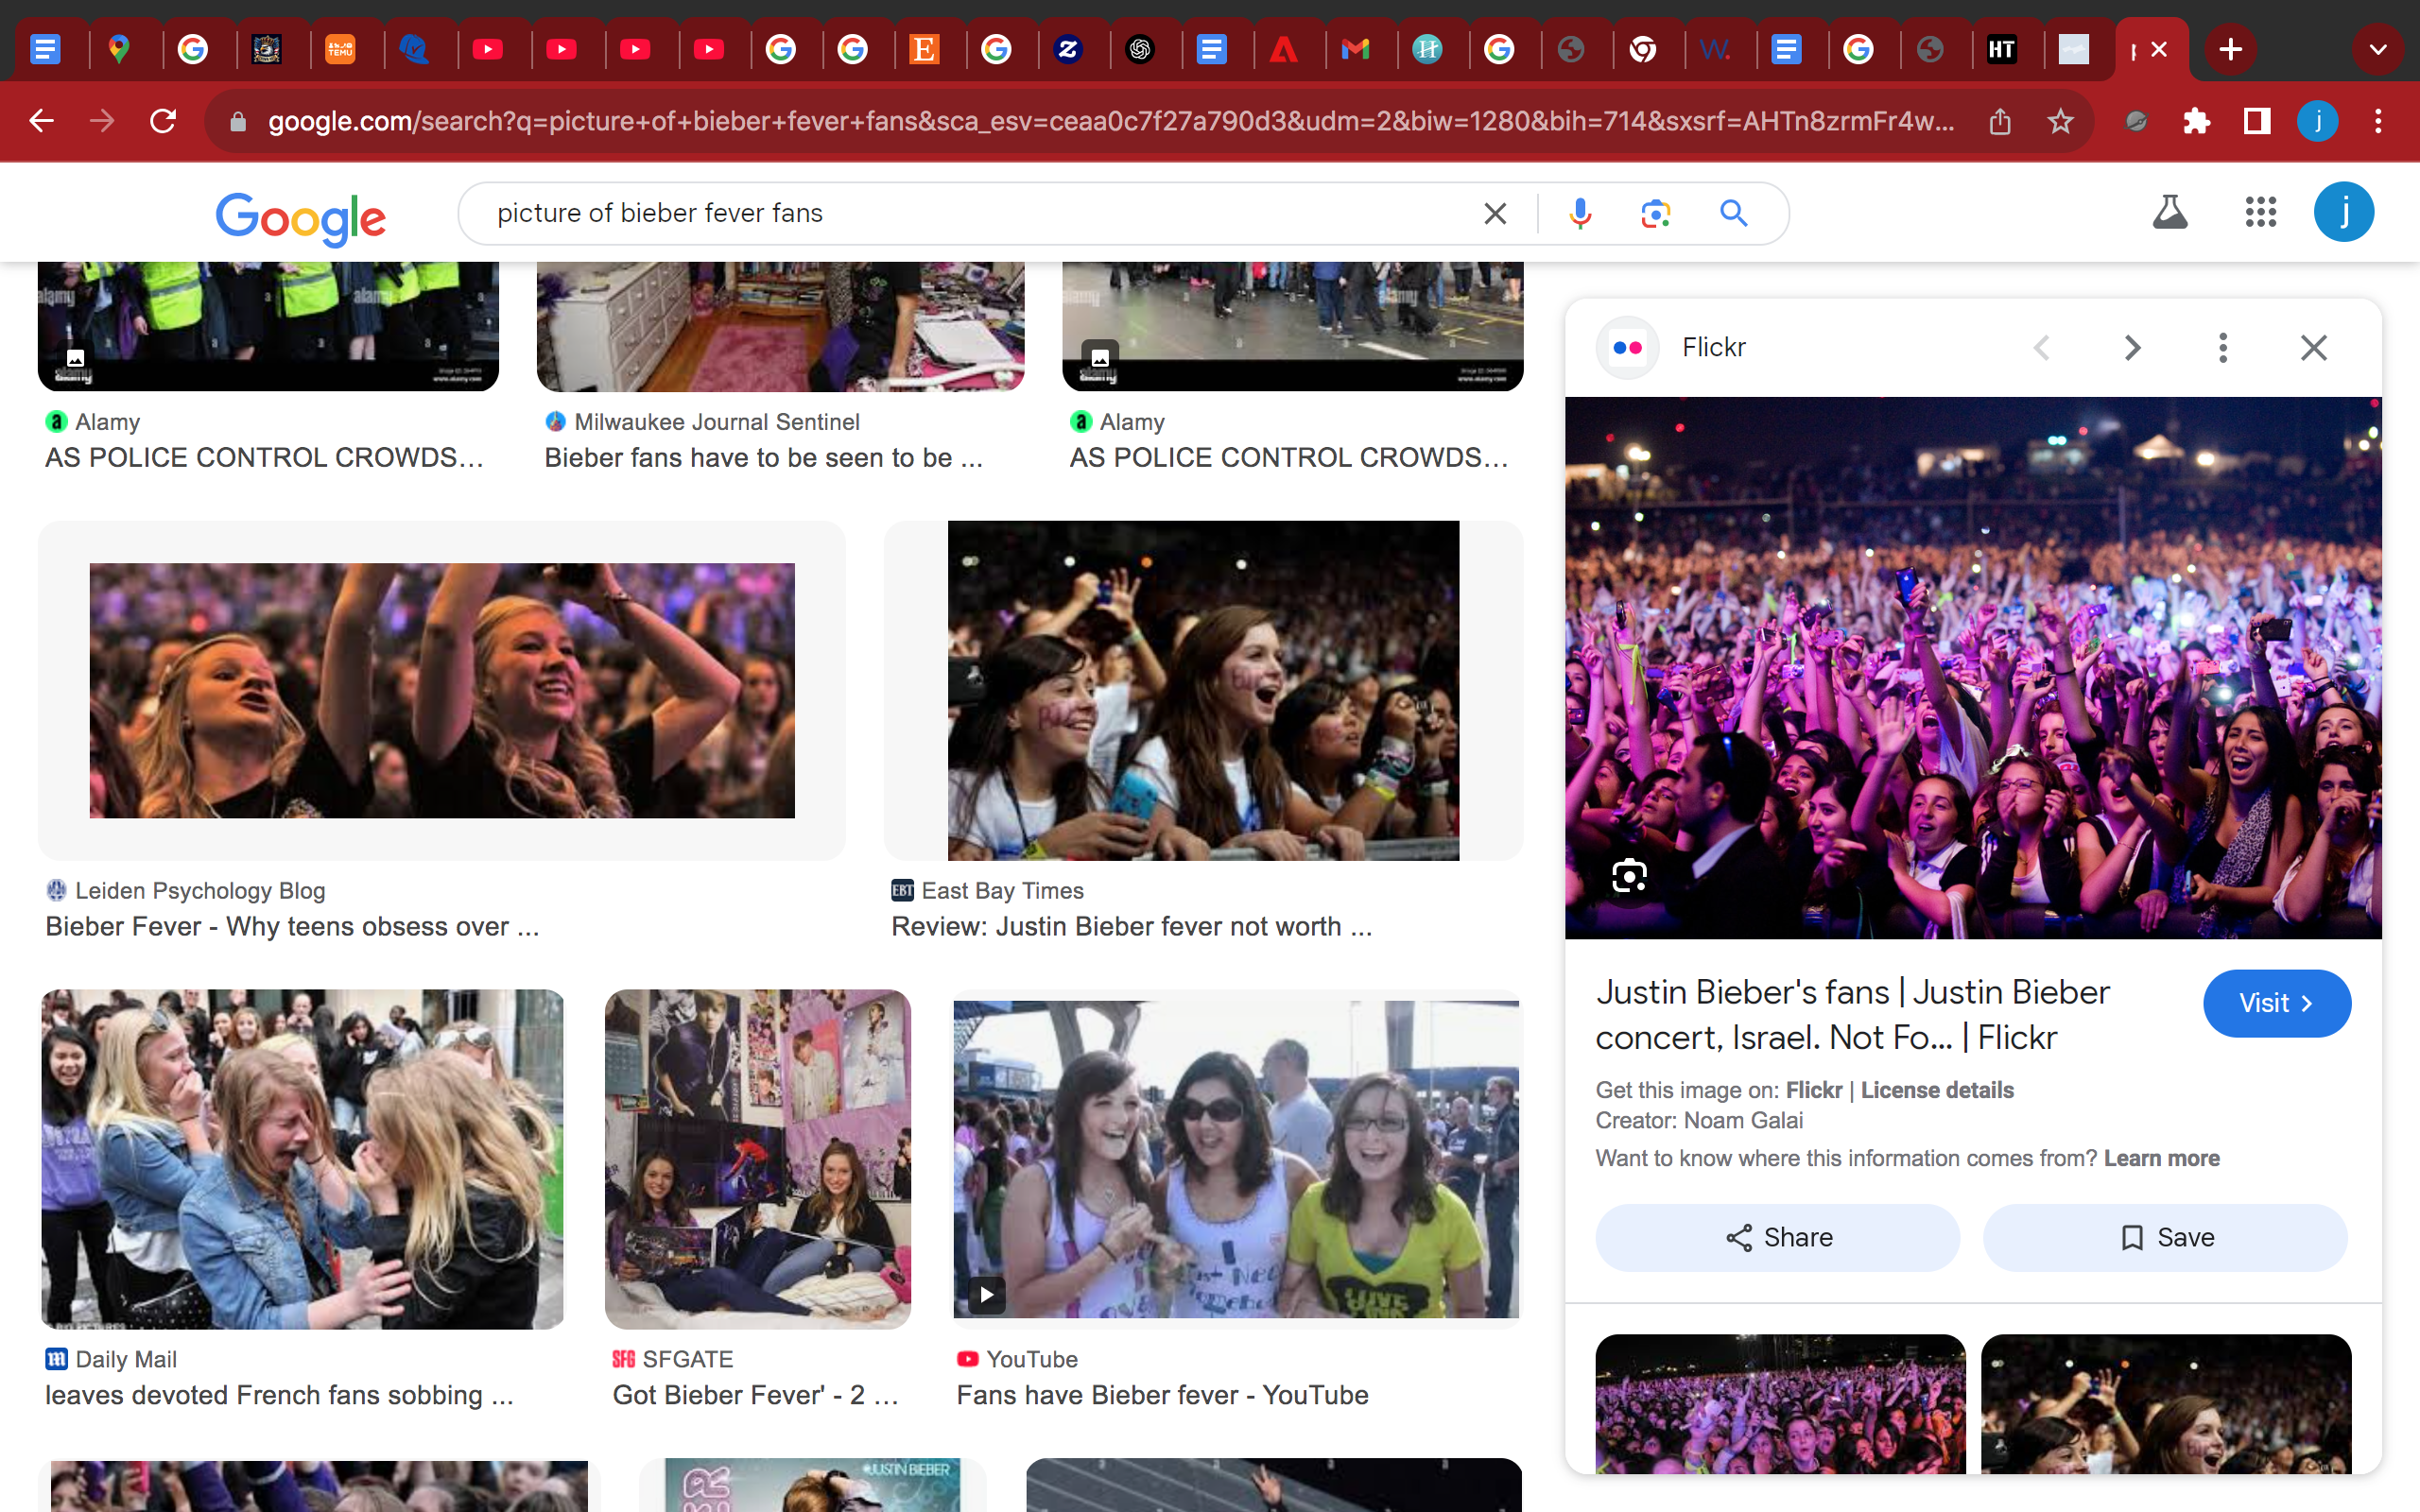The height and width of the screenshot is (1512, 2420).
Task: Save the image with the Save button
Action: (2165, 1237)
